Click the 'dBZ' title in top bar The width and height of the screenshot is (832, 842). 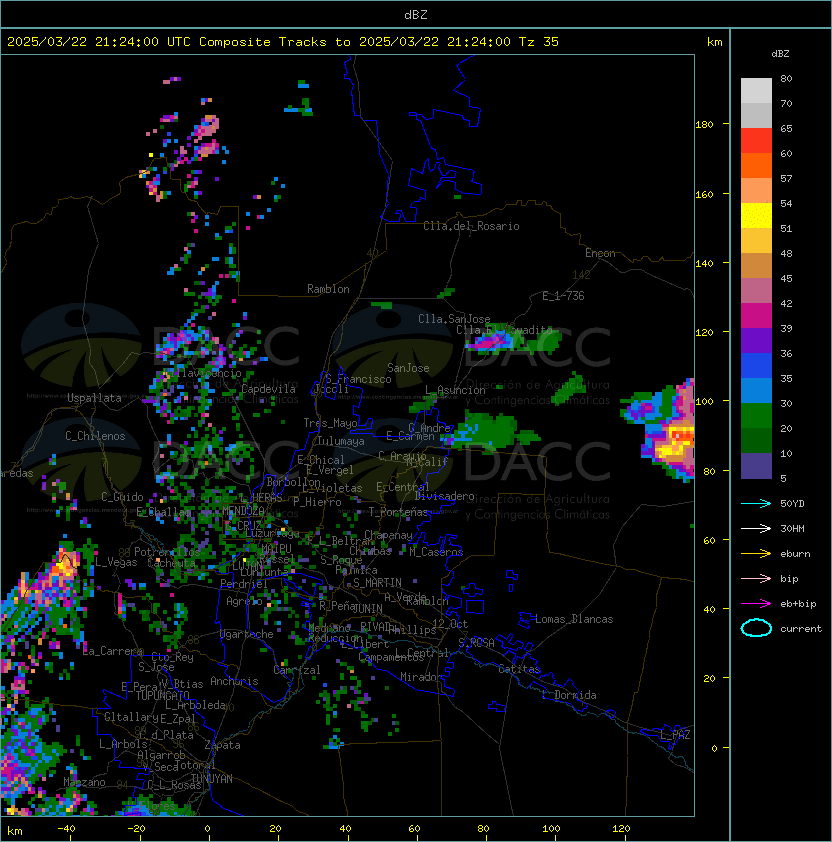pyautogui.click(x=416, y=14)
